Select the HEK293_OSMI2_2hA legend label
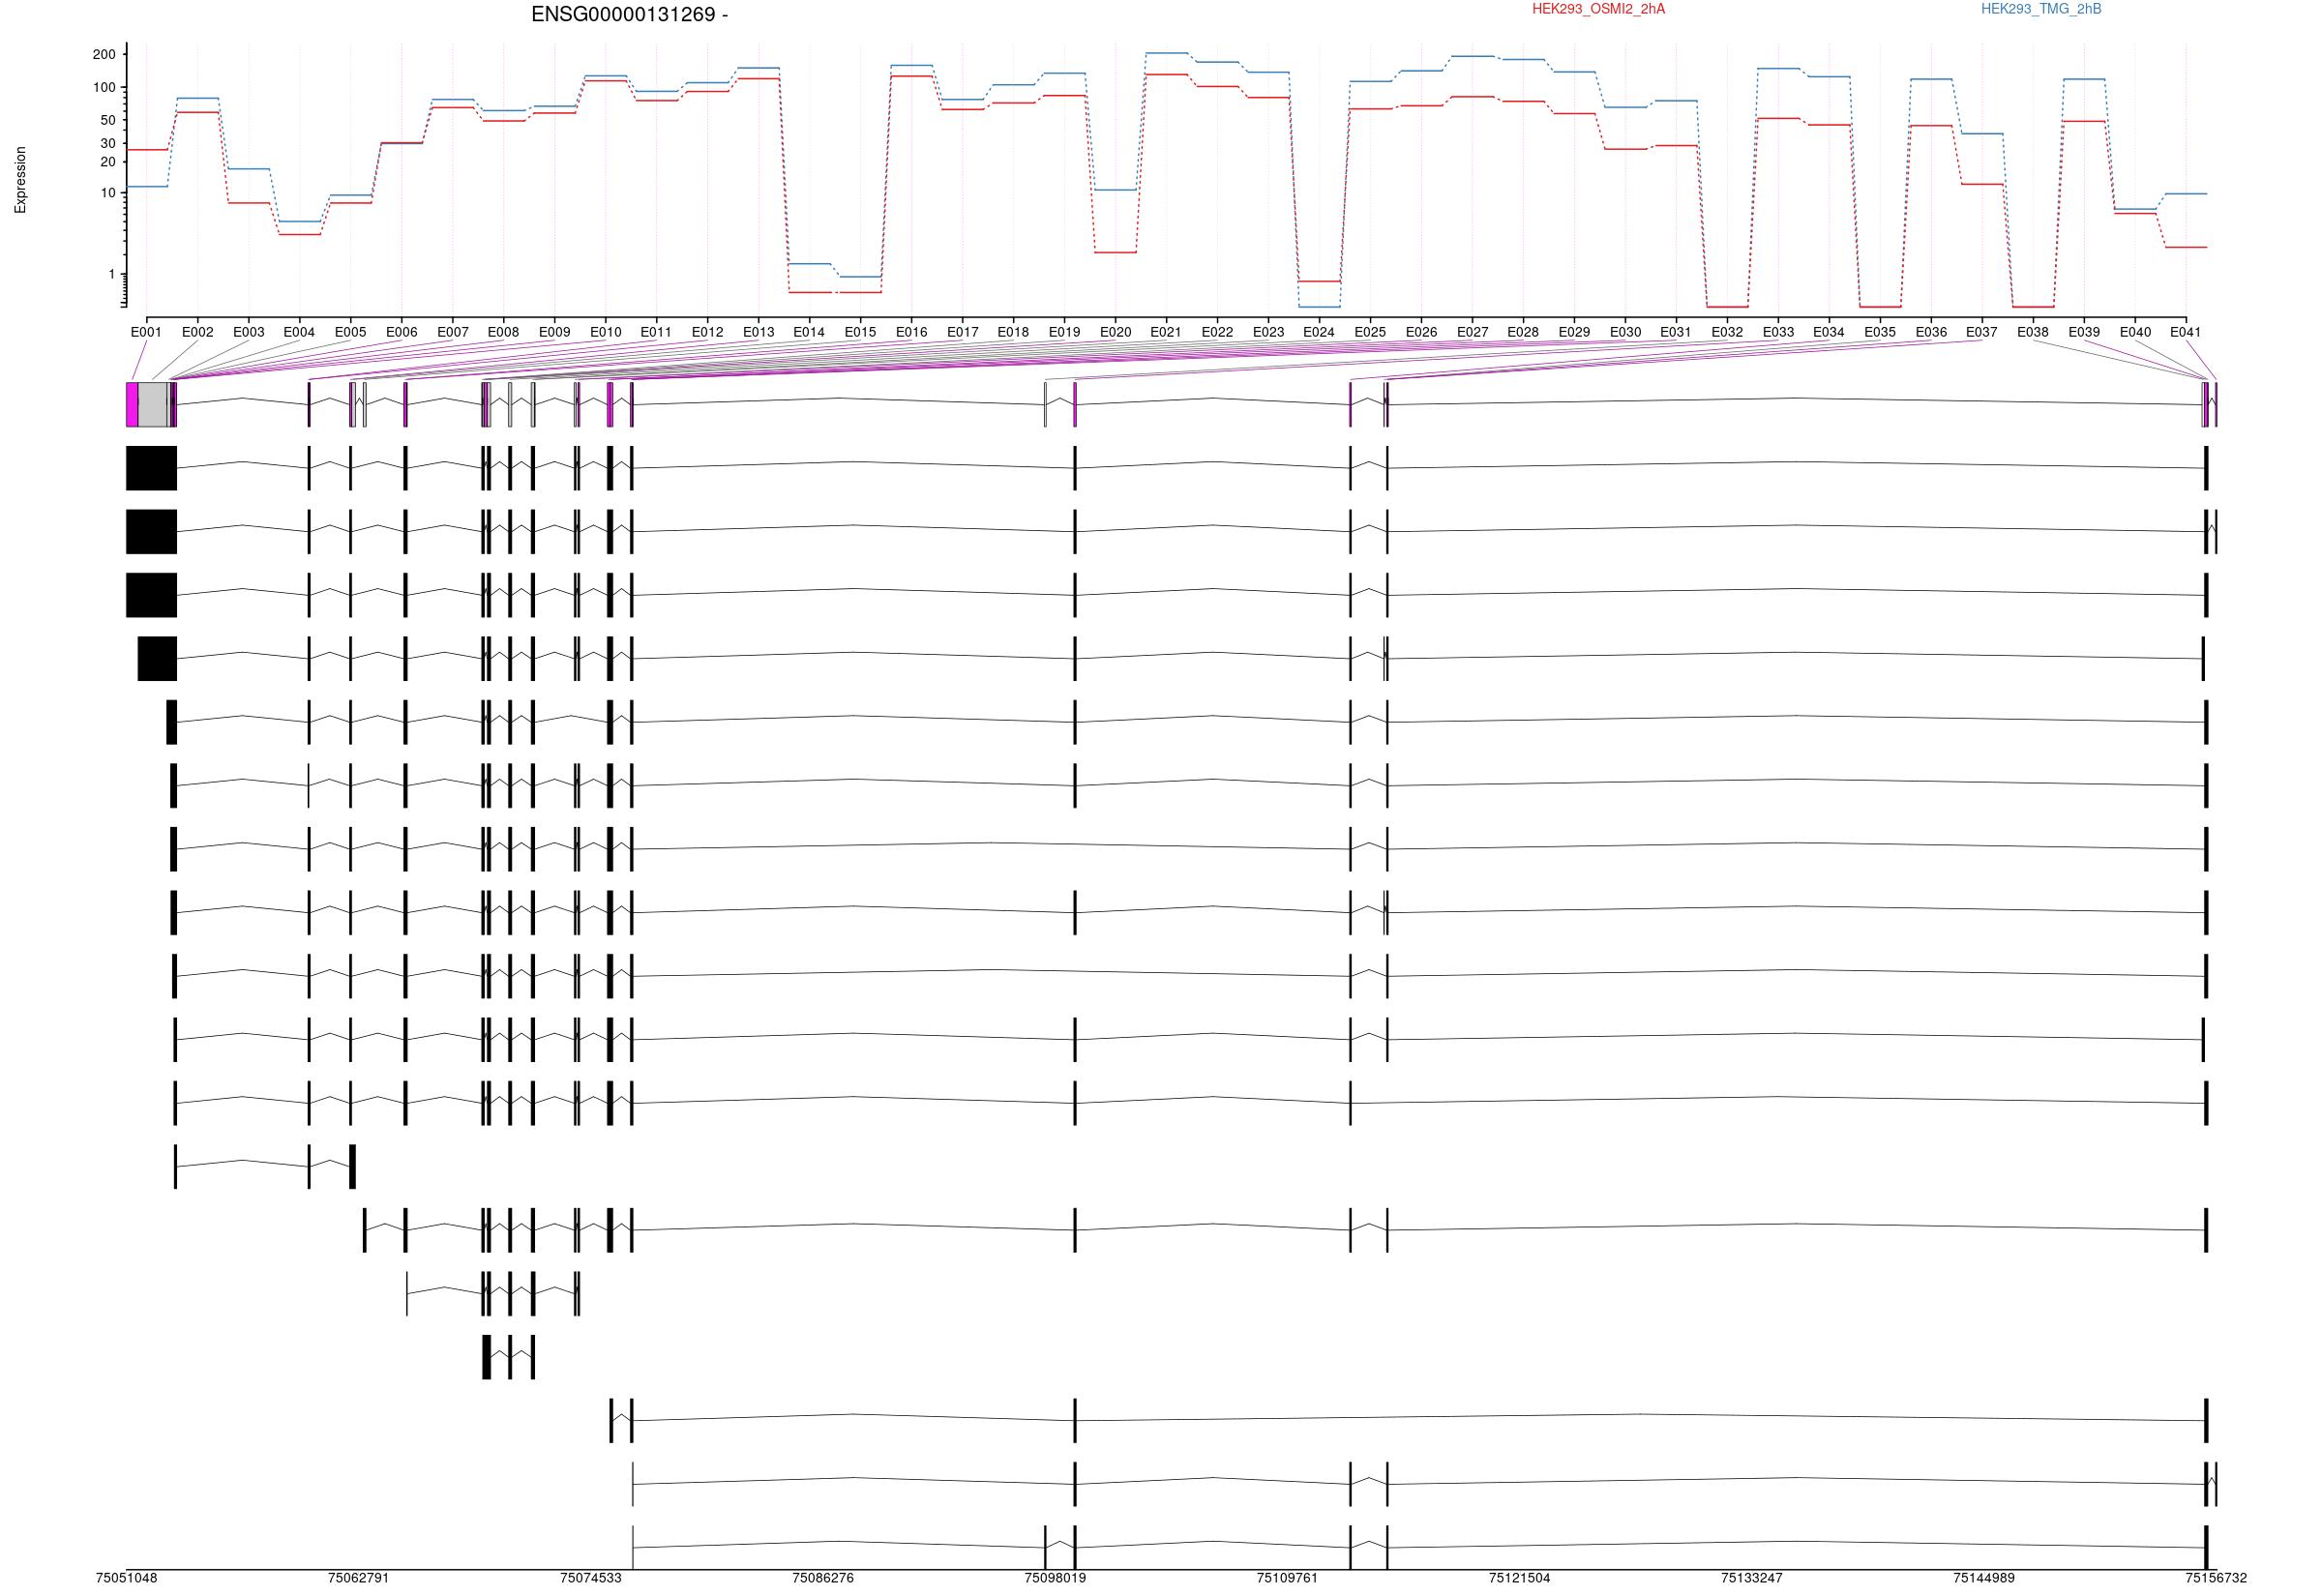Viewport: 2322px width, 1596px height. coord(1598,9)
